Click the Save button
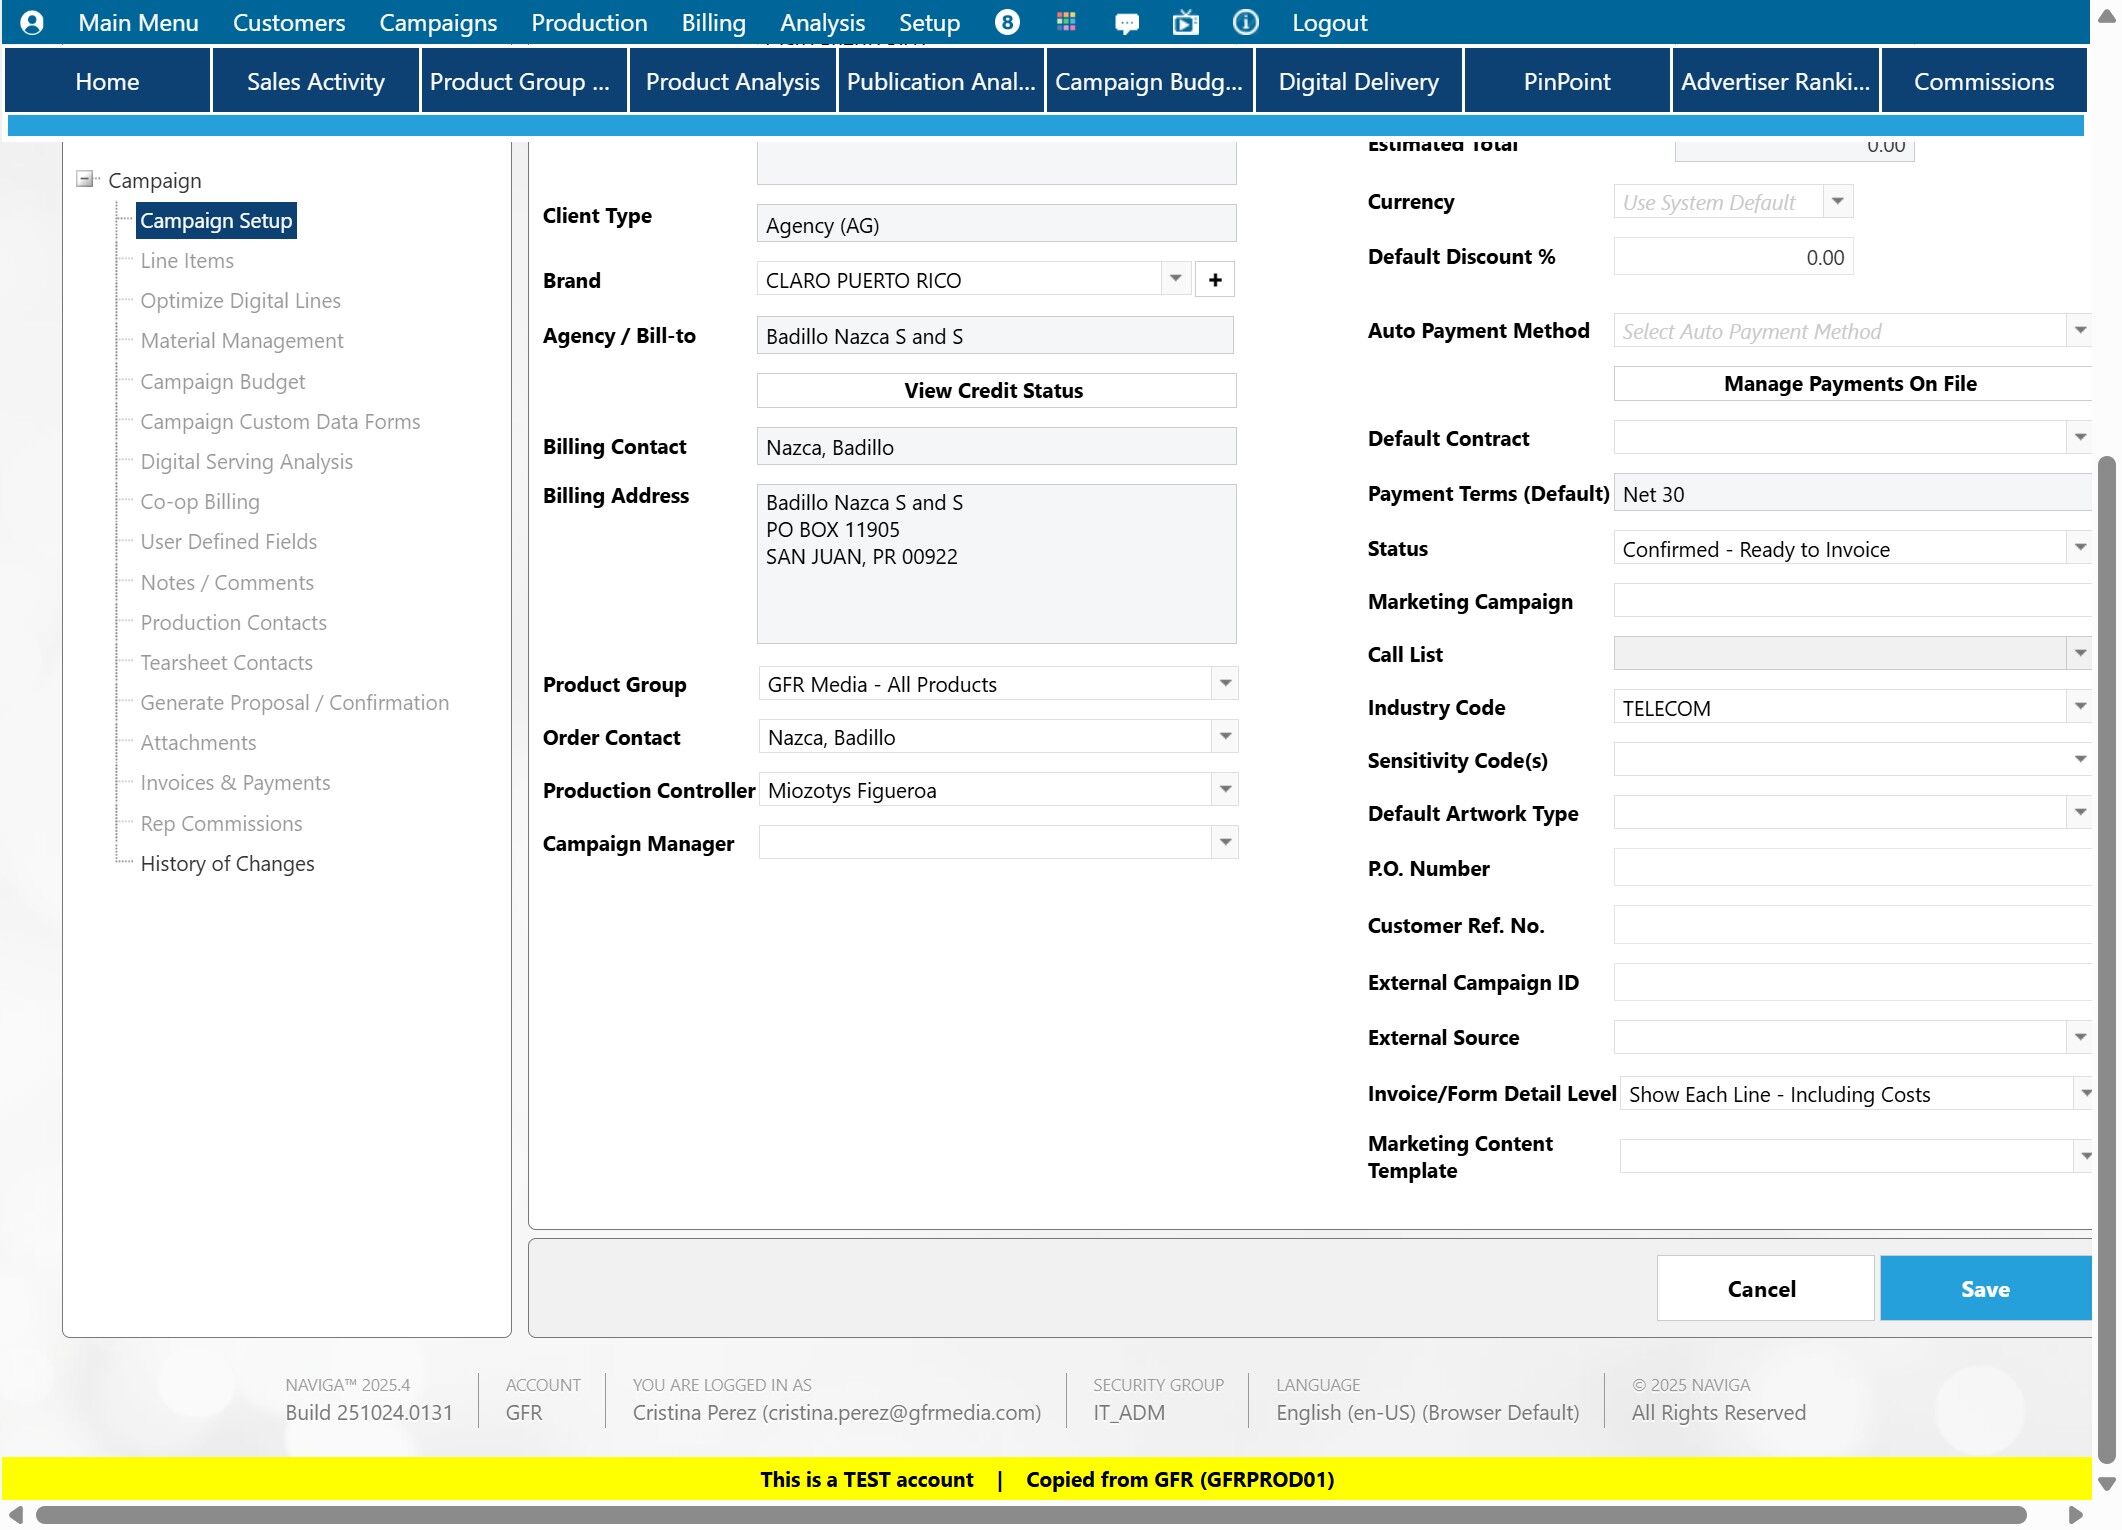 point(1984,1289)
